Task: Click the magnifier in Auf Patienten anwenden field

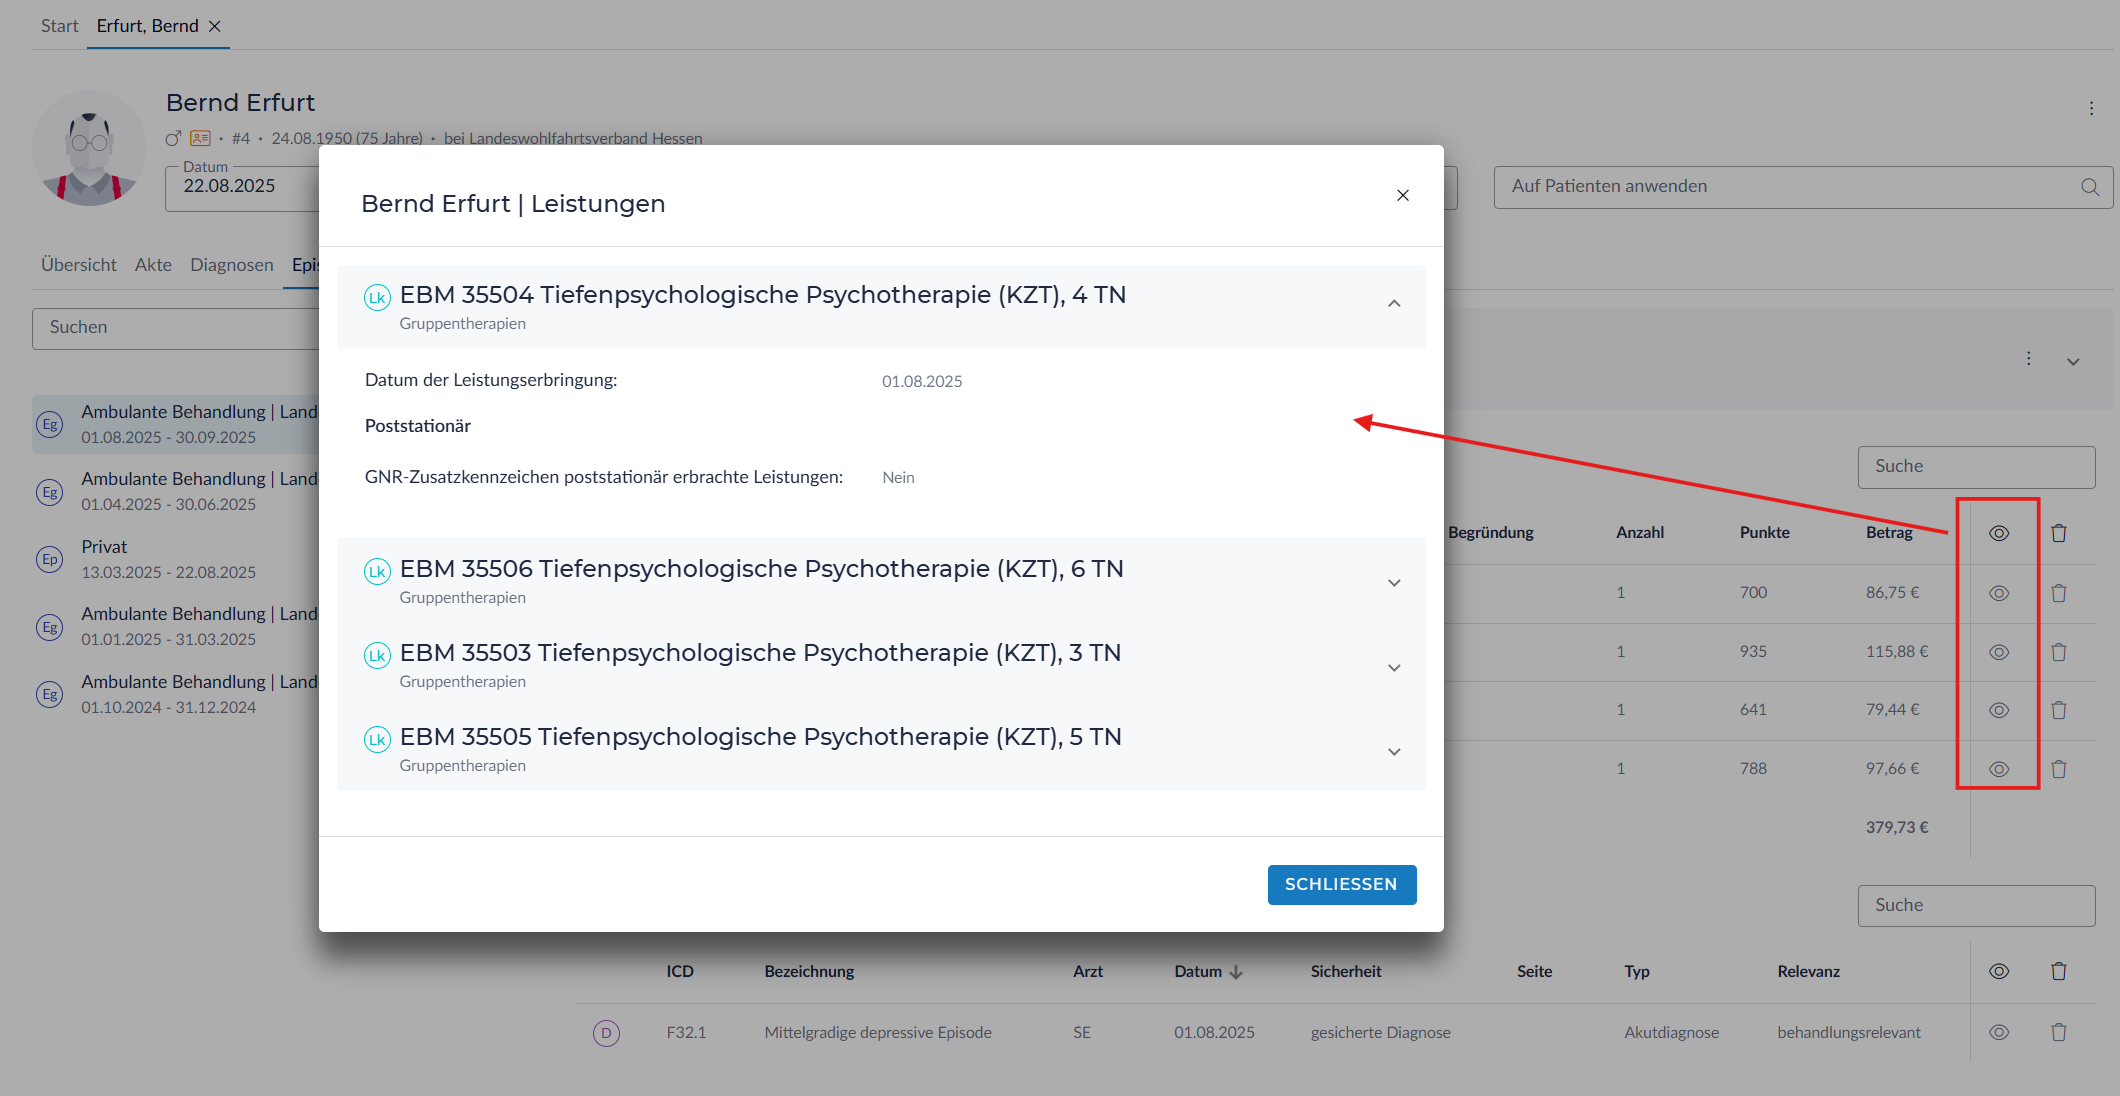Action: [2089, 187]
